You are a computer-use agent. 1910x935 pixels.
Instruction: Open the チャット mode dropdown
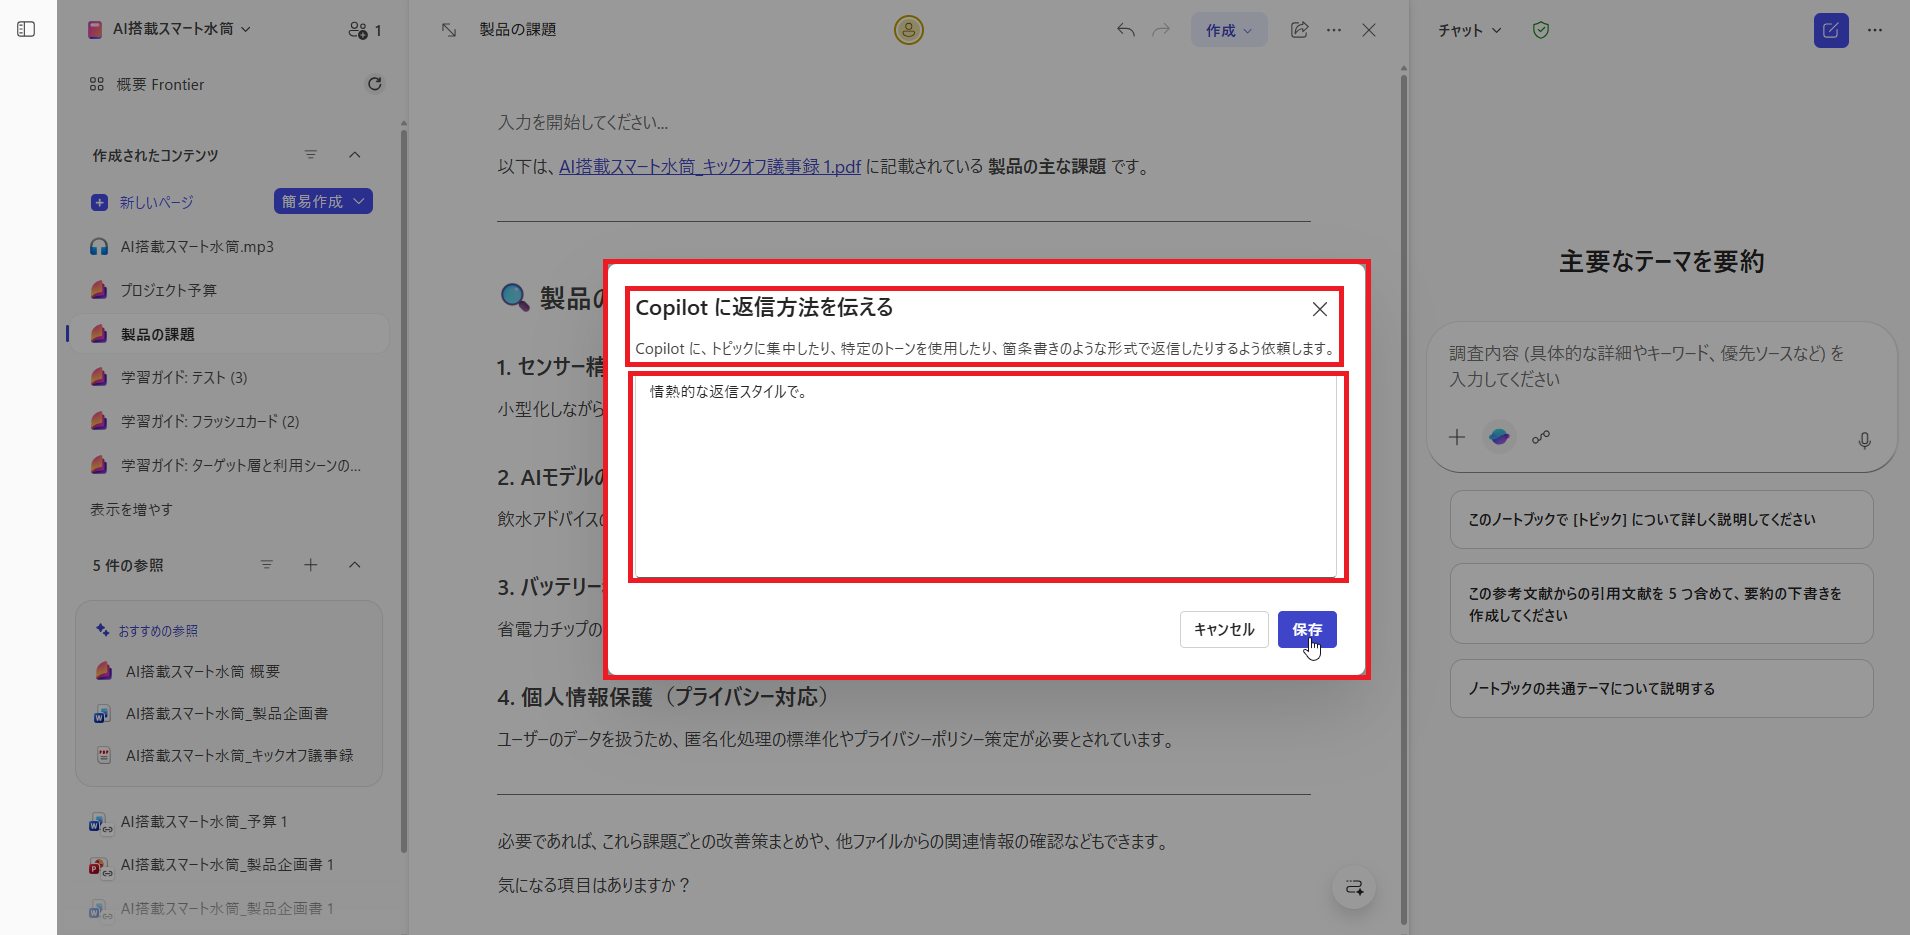click(x=1467, y=30)
